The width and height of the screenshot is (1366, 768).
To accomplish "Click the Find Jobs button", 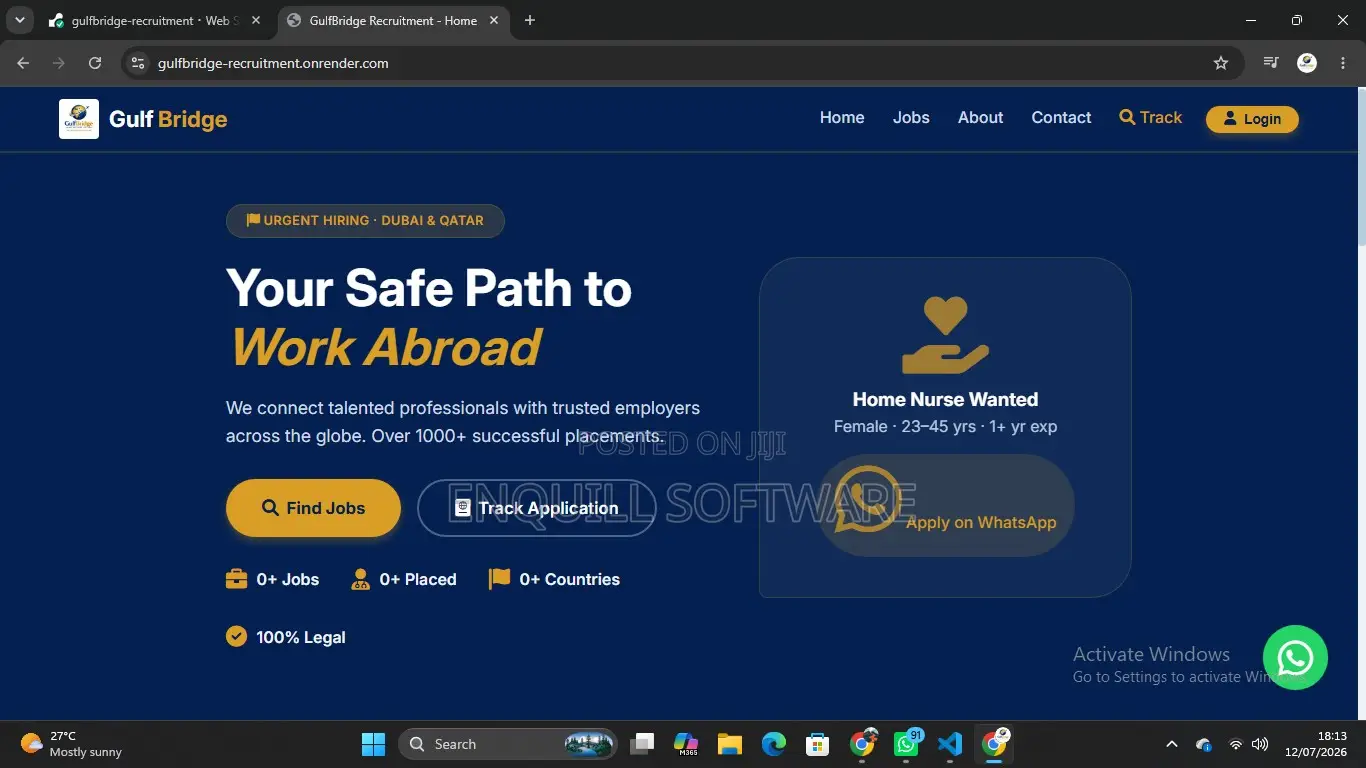I will [x=313, y=508].
